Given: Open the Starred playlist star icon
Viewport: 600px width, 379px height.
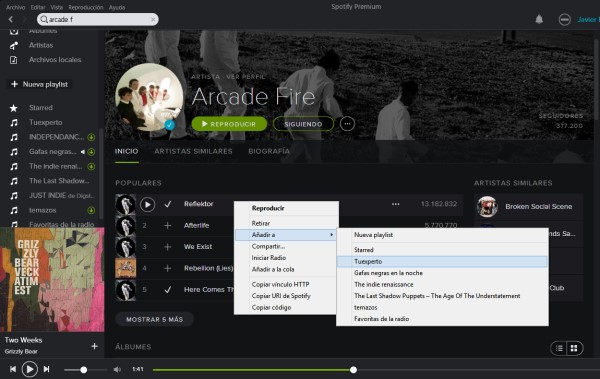Looking at the screenshot, I should point(14,108).
